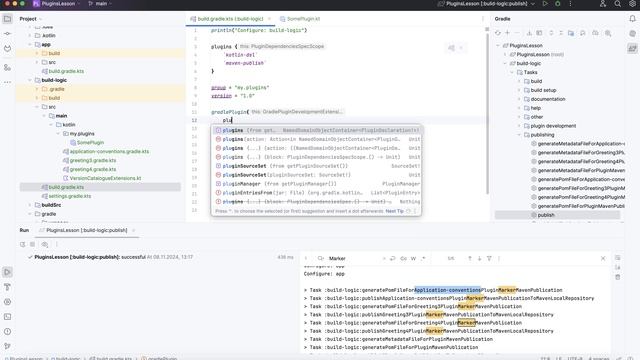Open the Project tool window icon
This screenshot has width=640, height=360.
pyautogui.click(x=7, y=19)
